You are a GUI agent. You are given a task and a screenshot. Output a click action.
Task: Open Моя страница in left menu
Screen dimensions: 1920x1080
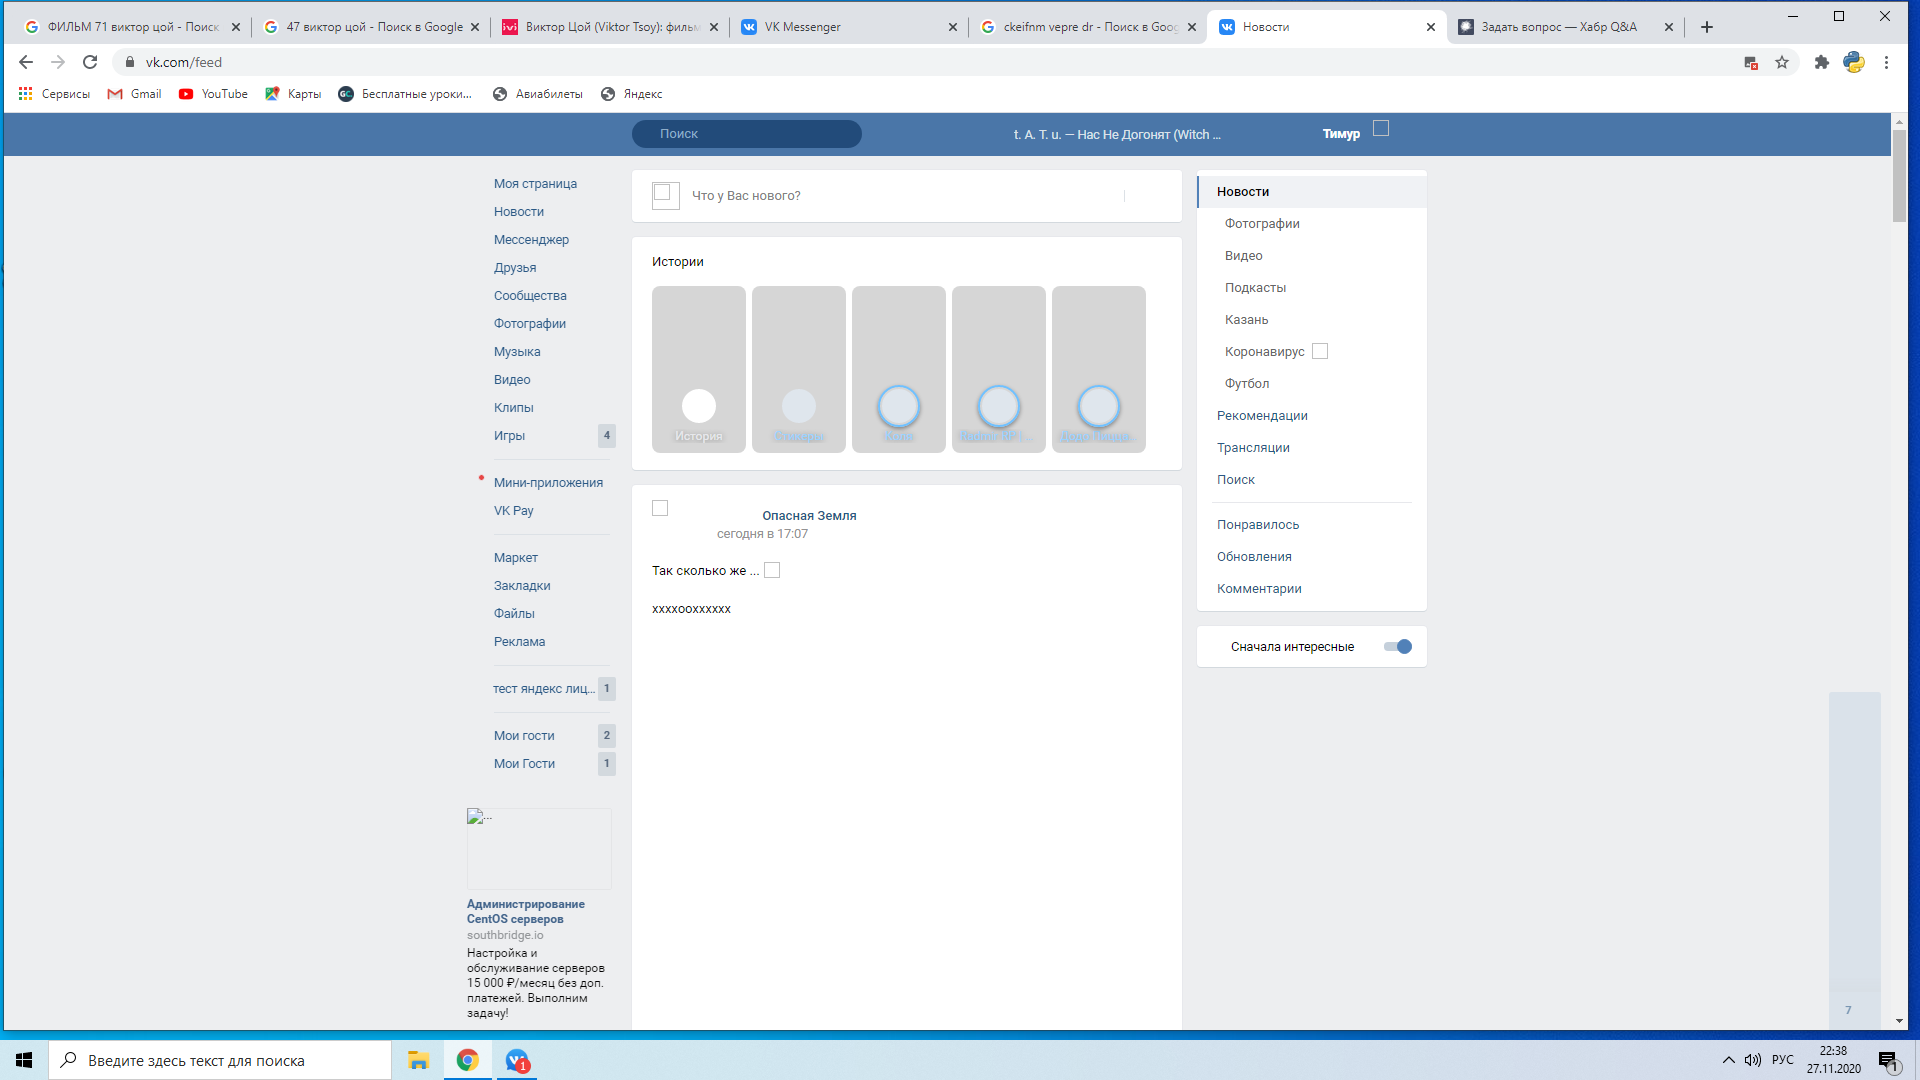[535, 184]
